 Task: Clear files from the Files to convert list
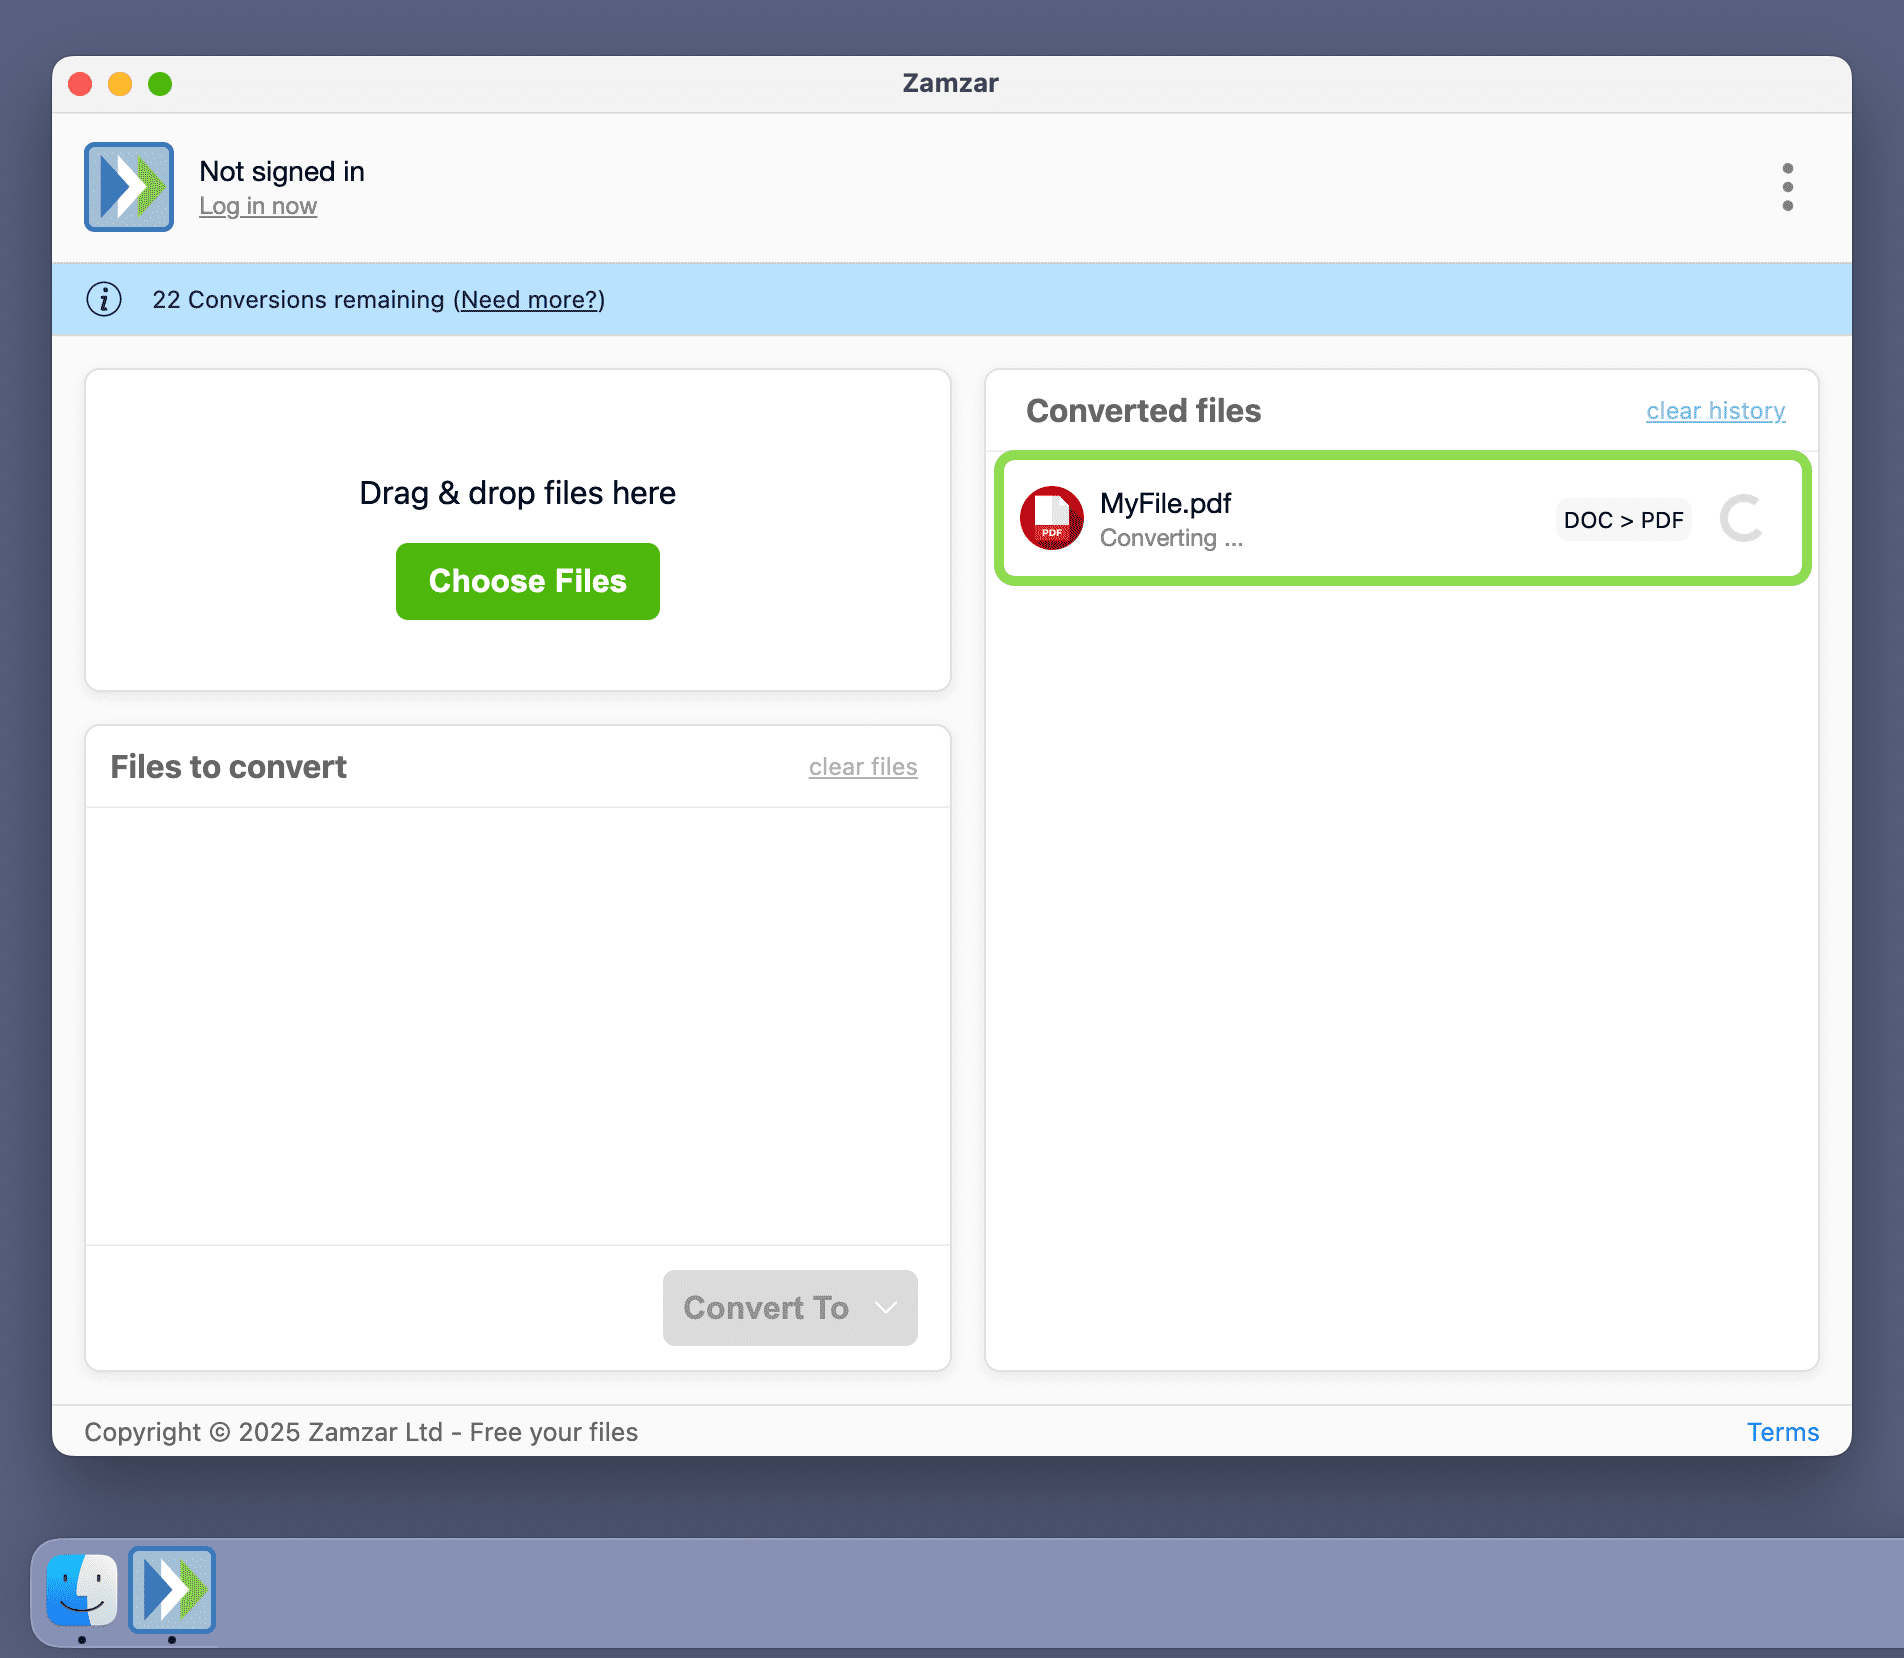[x=862, y=766]
